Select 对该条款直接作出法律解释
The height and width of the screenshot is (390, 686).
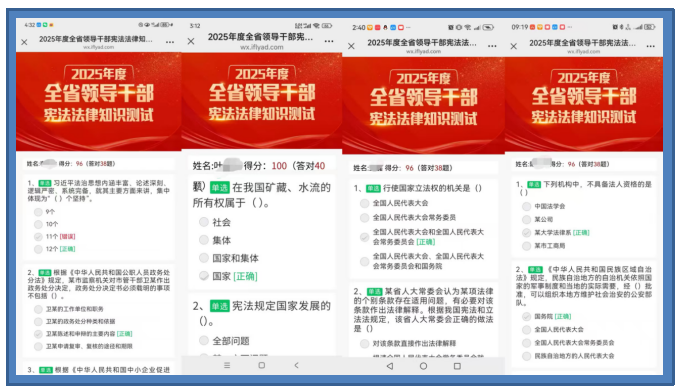click(408, 343)
